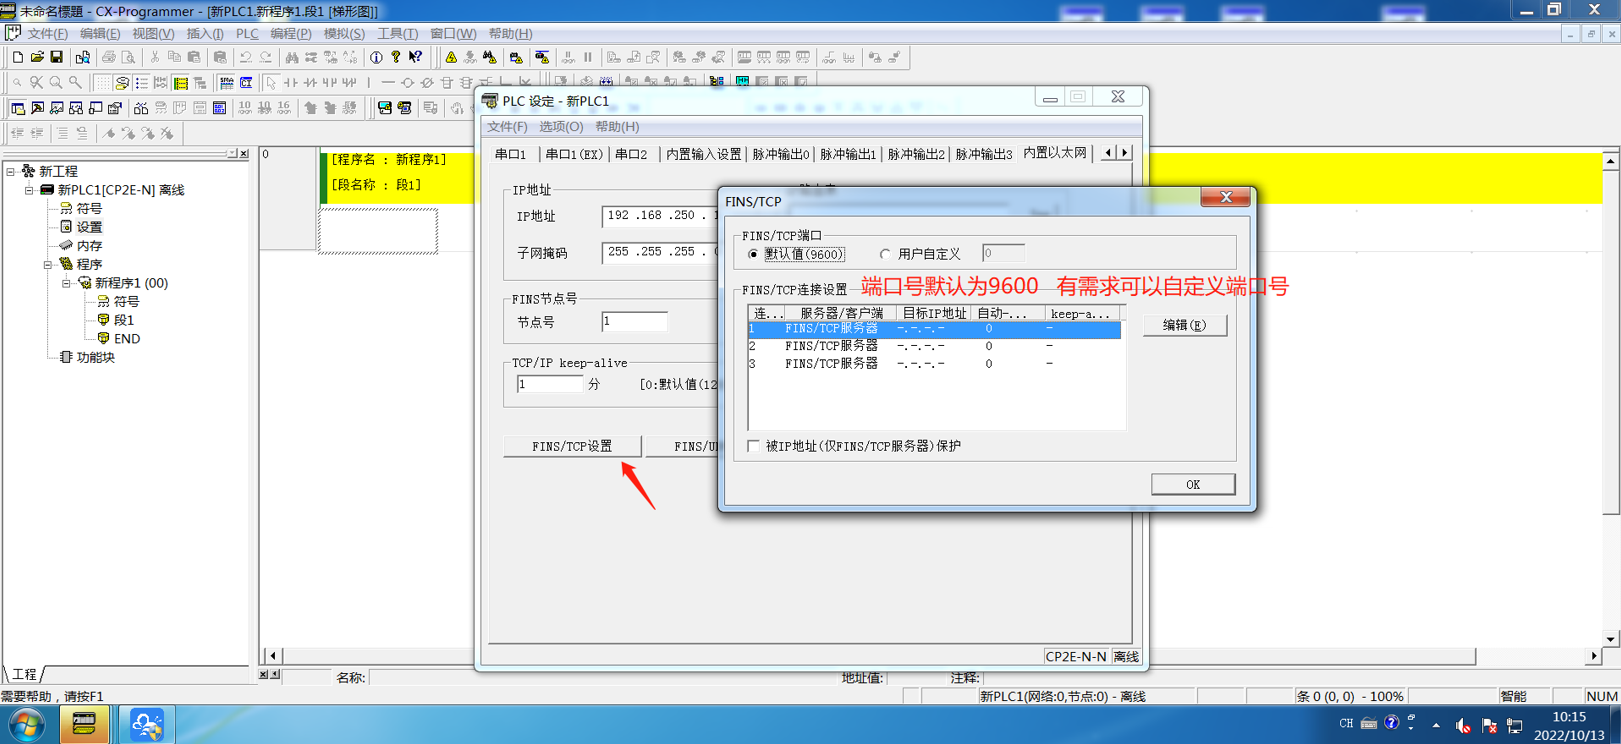Select 段1 in the project tree
This screenshot has height=744, width=1621.
point(123,320)
